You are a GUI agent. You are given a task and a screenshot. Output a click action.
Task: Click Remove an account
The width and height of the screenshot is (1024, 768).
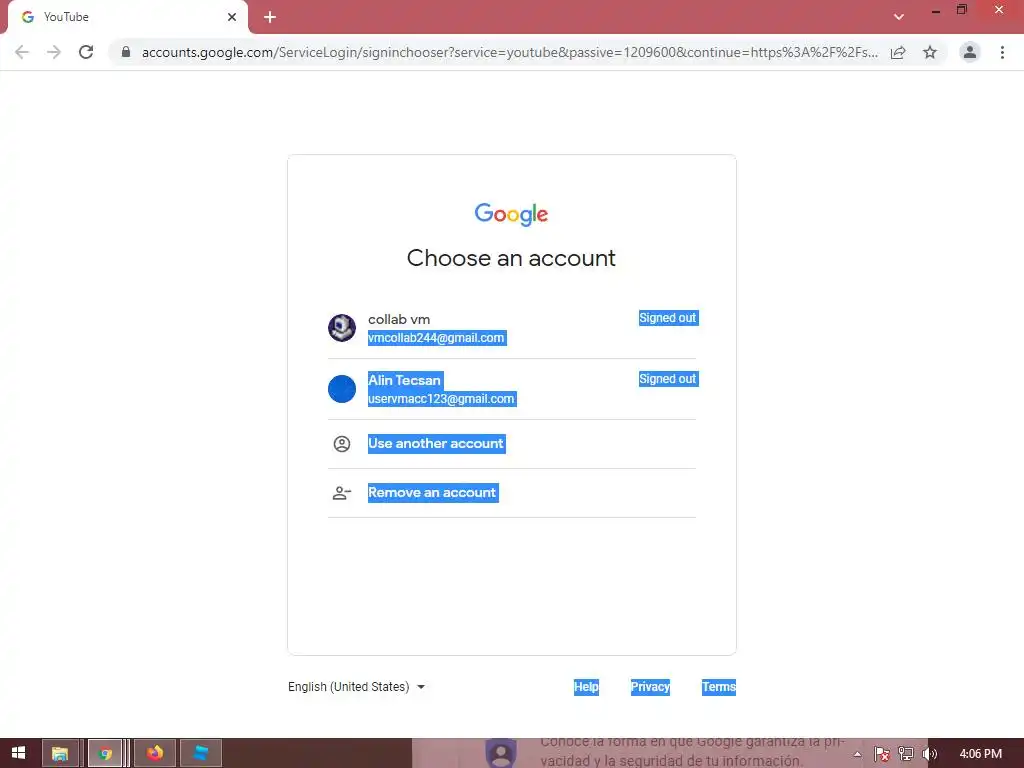click(x=432, y=492)
